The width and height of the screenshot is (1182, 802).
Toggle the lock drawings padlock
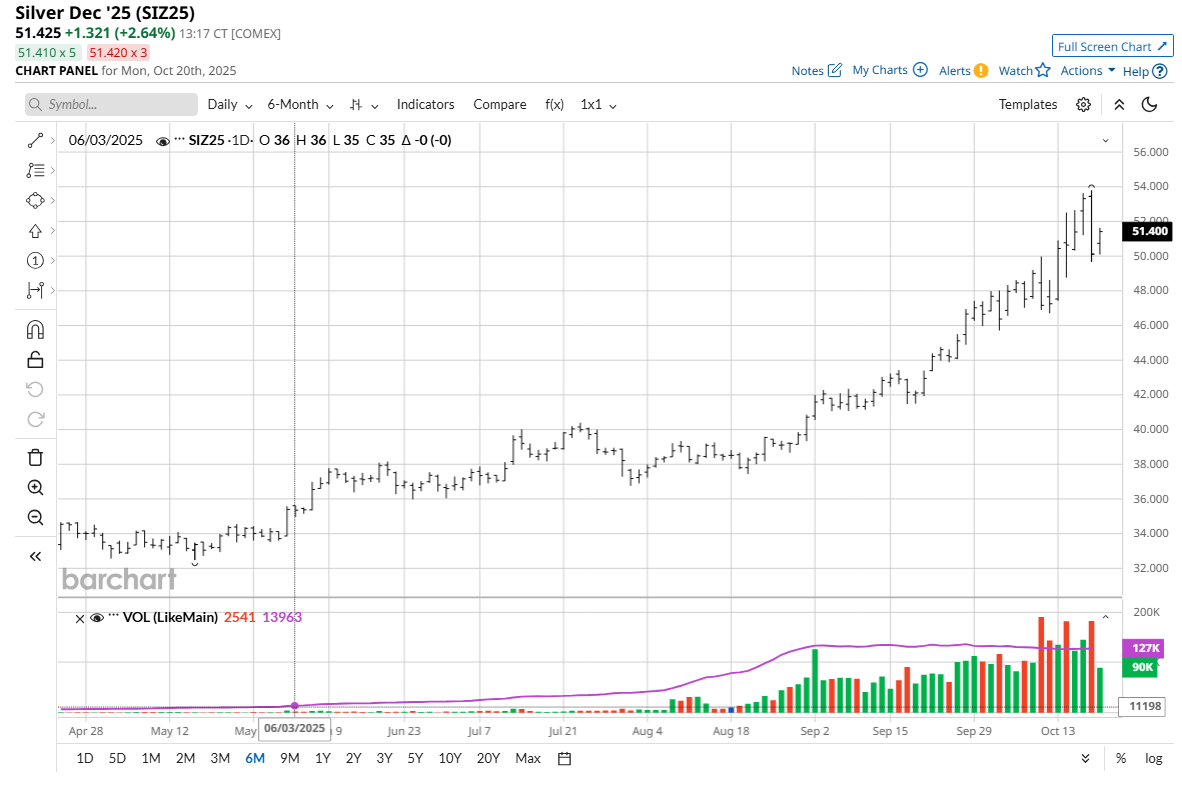(35, 360)
